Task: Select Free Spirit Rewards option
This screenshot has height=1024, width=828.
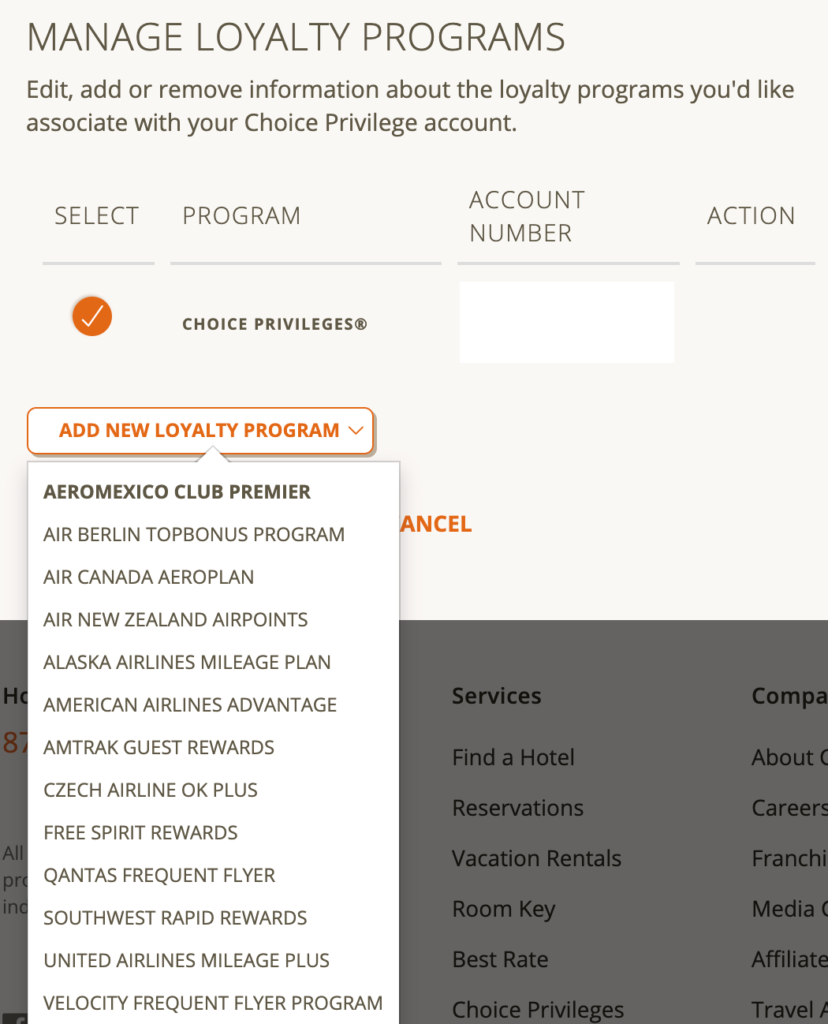Action: pos(141,832)
